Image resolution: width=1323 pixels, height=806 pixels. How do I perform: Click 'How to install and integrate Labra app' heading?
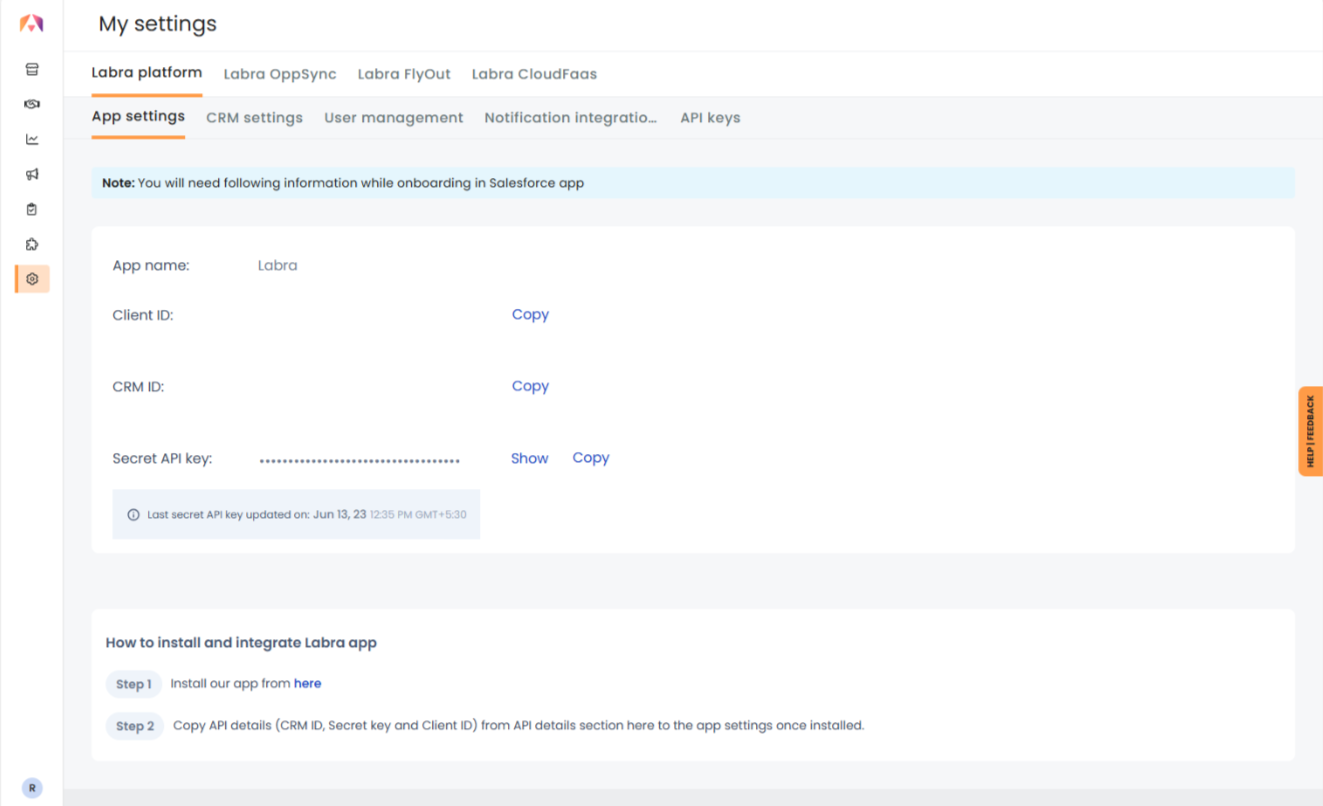click(x=241, y=642)
